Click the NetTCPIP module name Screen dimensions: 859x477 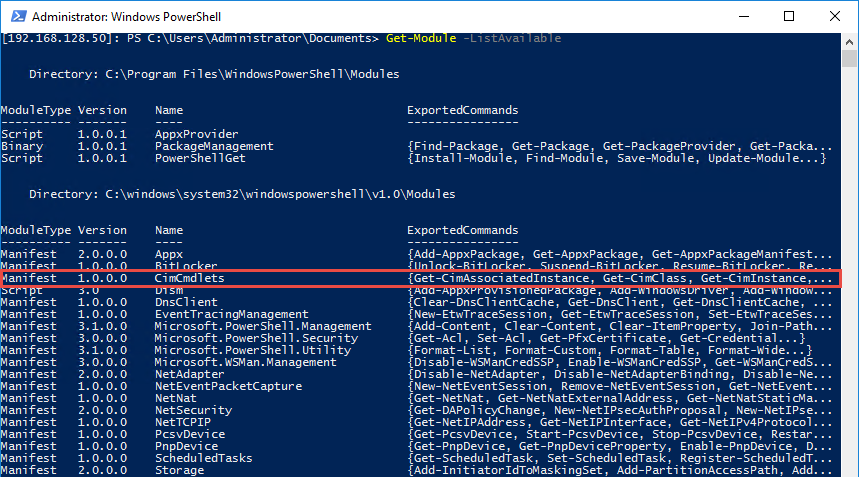click(182, 423)
